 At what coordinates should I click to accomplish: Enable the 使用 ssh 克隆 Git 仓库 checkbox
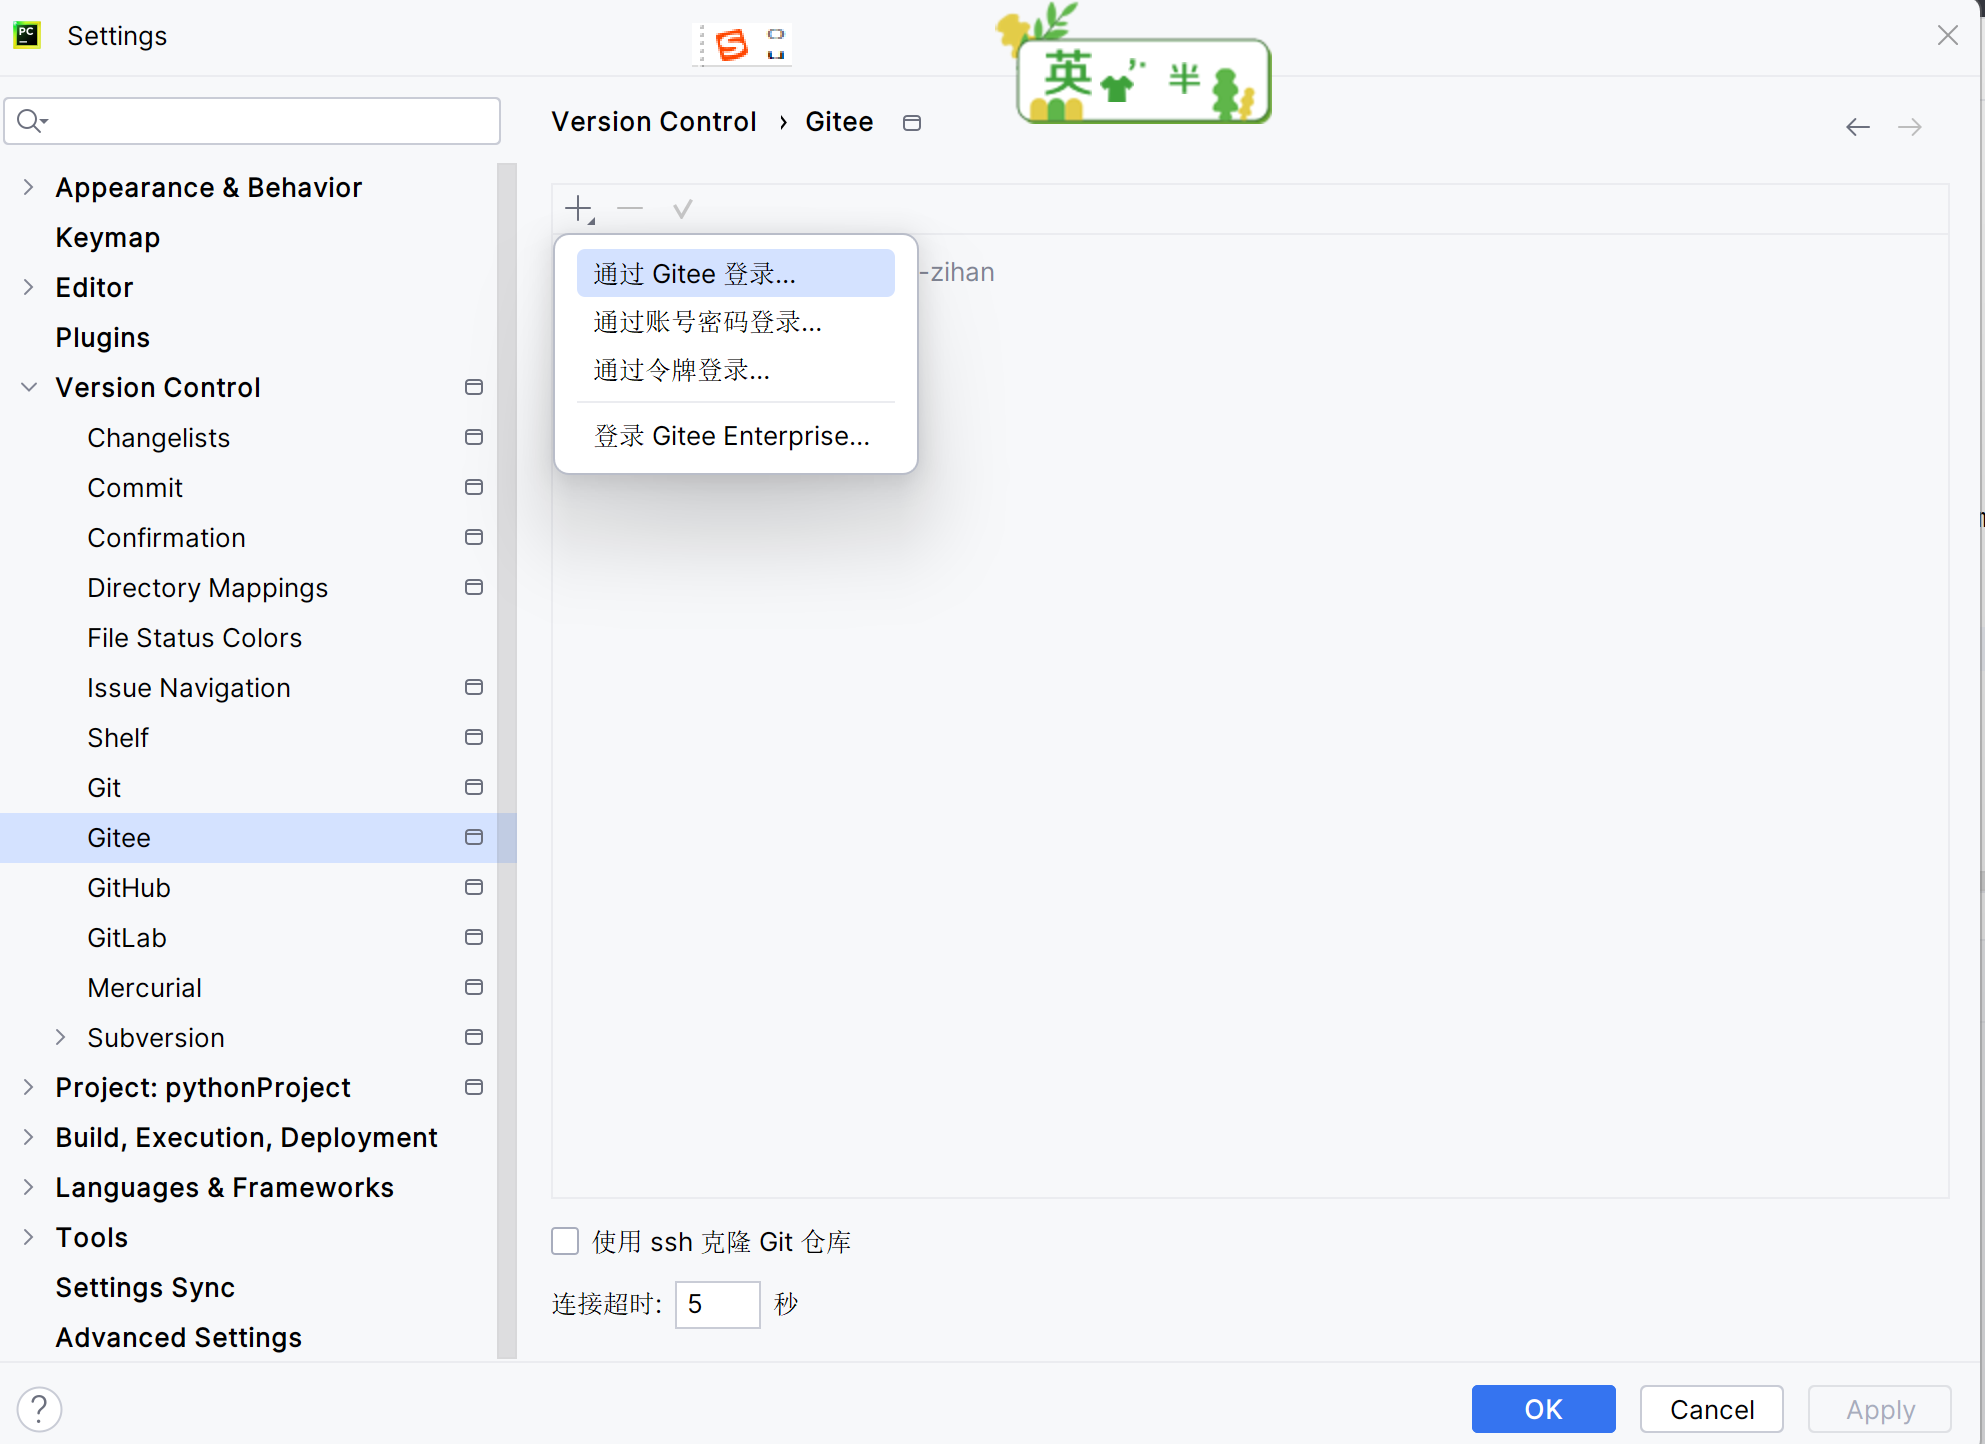(x=565, y=1241)
